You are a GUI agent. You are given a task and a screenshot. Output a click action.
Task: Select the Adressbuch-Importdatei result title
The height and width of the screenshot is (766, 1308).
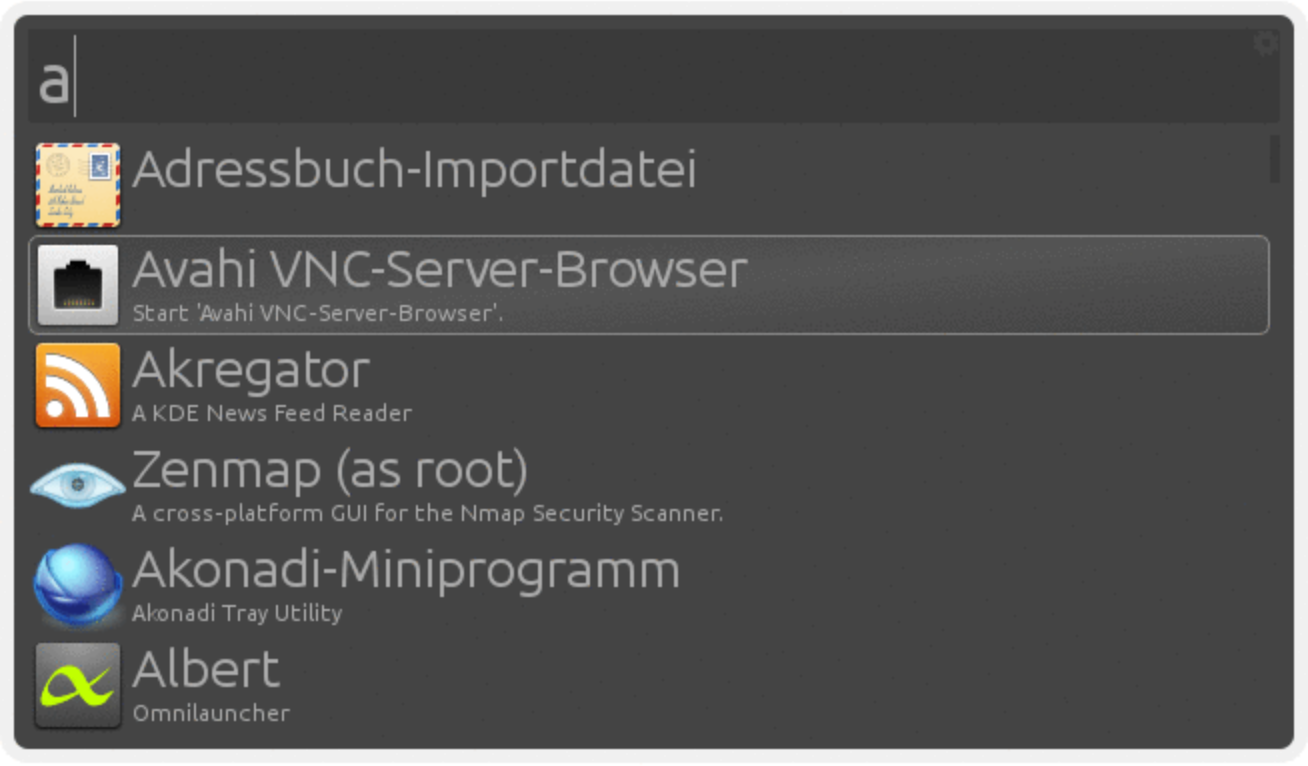tap(414, 171)
